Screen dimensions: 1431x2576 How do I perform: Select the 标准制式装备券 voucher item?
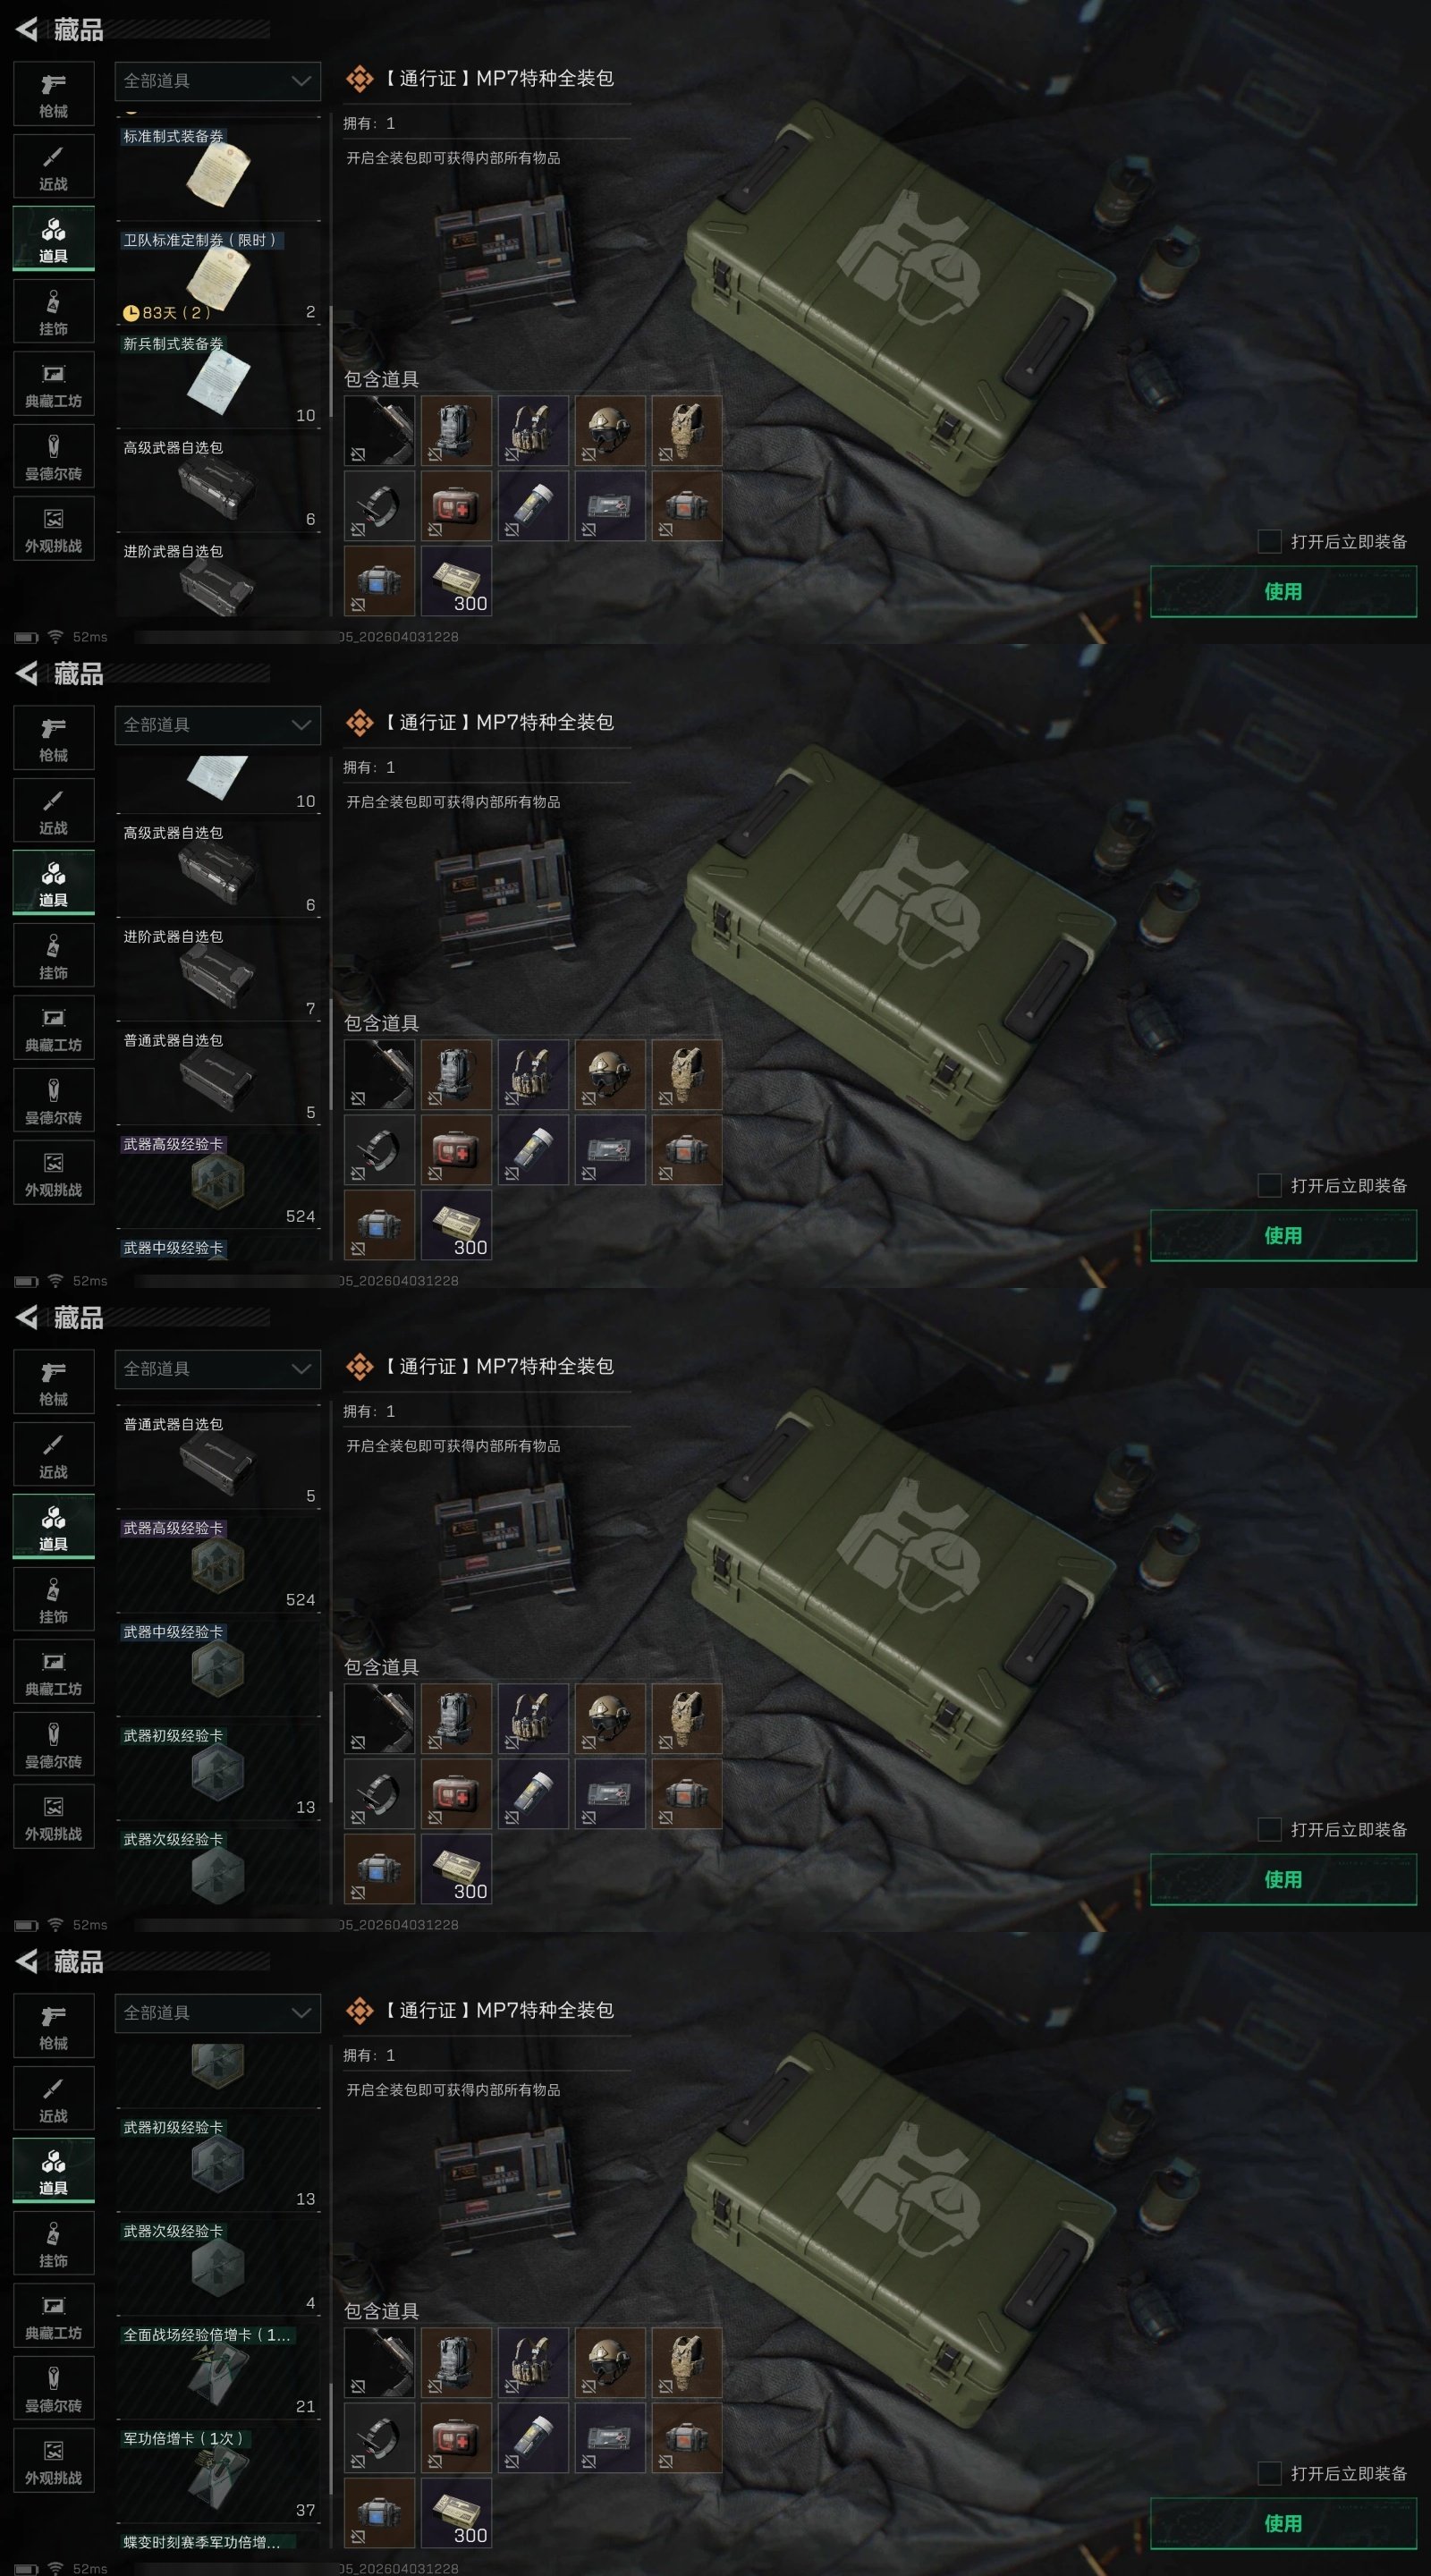218,172
